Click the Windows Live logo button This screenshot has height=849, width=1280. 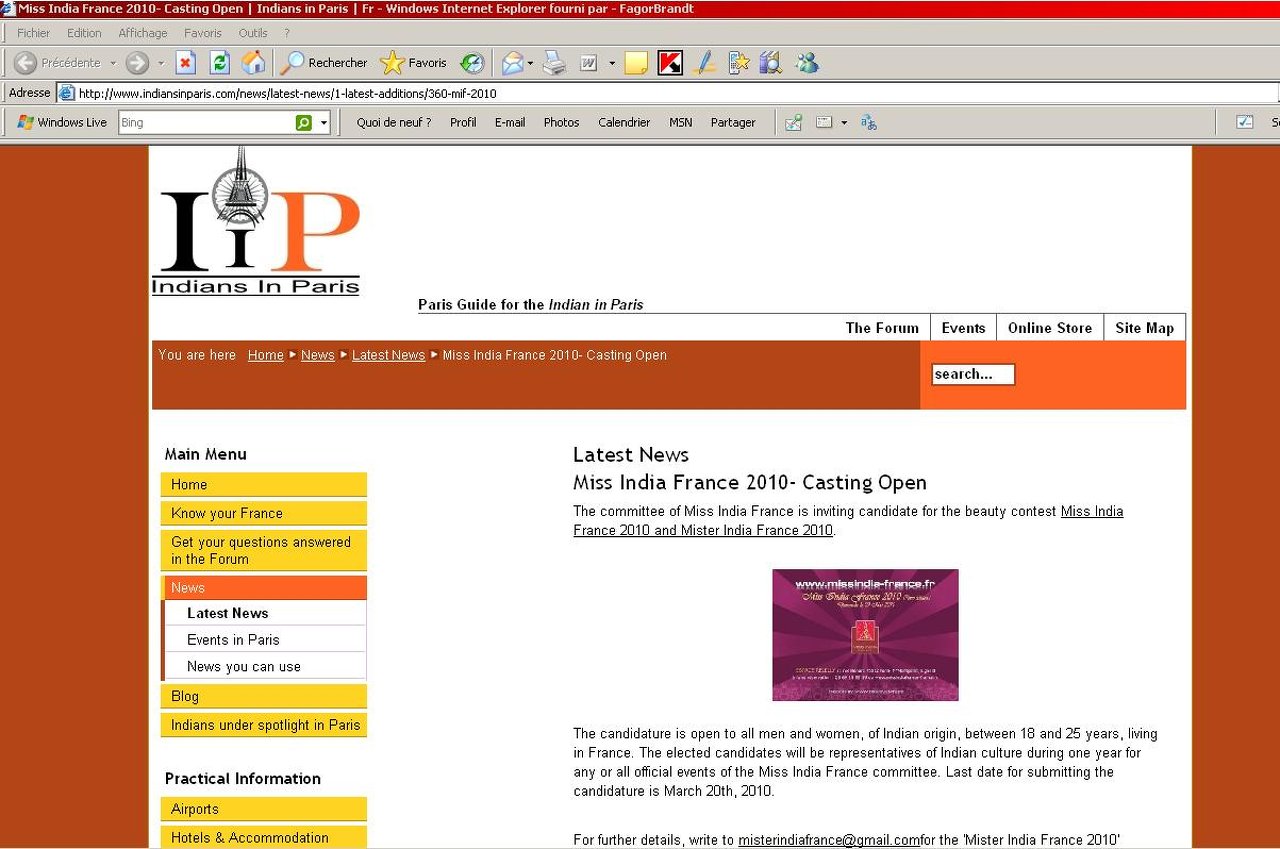pyautogui.click(x=62, y=123)
